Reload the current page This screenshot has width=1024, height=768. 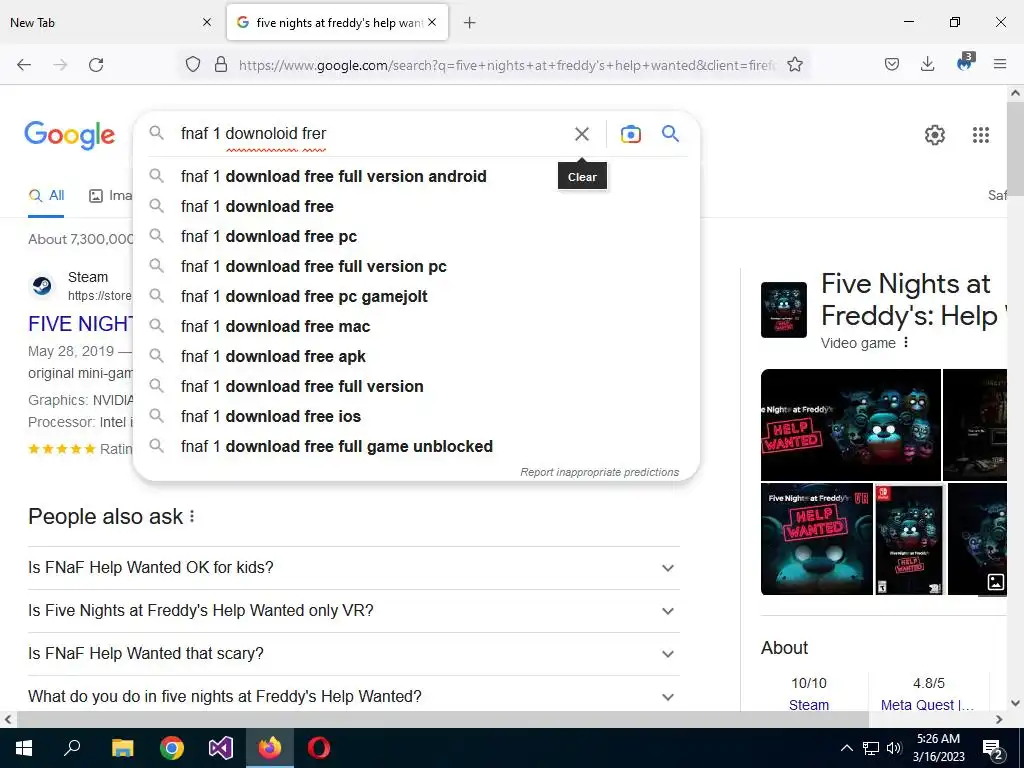[x=96, y=65]
